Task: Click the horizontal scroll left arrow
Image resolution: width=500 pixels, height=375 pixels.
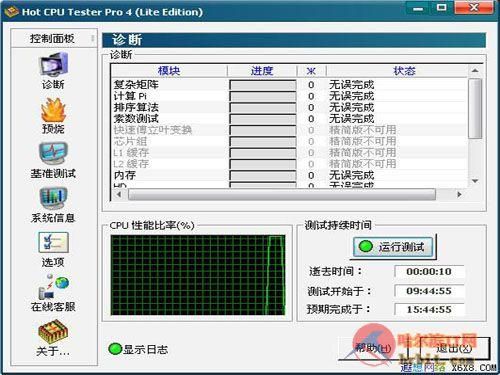Action: (x=119, y=194)
